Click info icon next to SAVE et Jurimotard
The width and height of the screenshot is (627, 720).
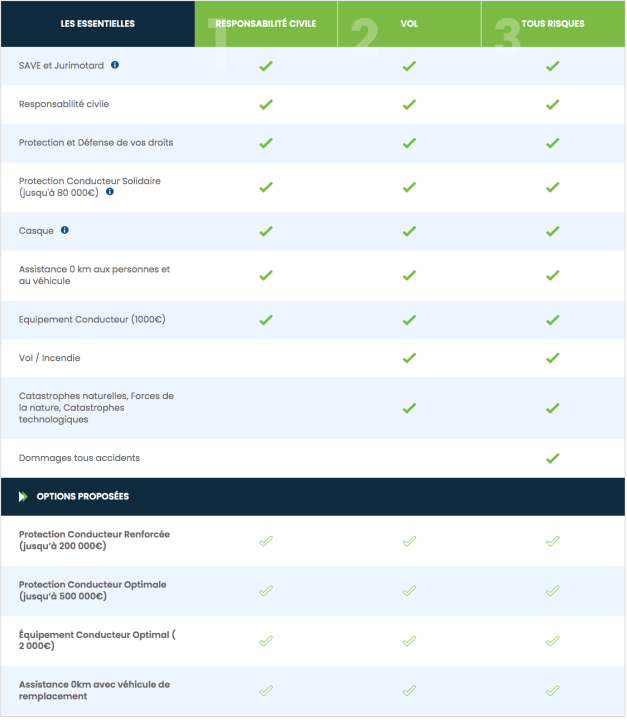coord(115,65)
